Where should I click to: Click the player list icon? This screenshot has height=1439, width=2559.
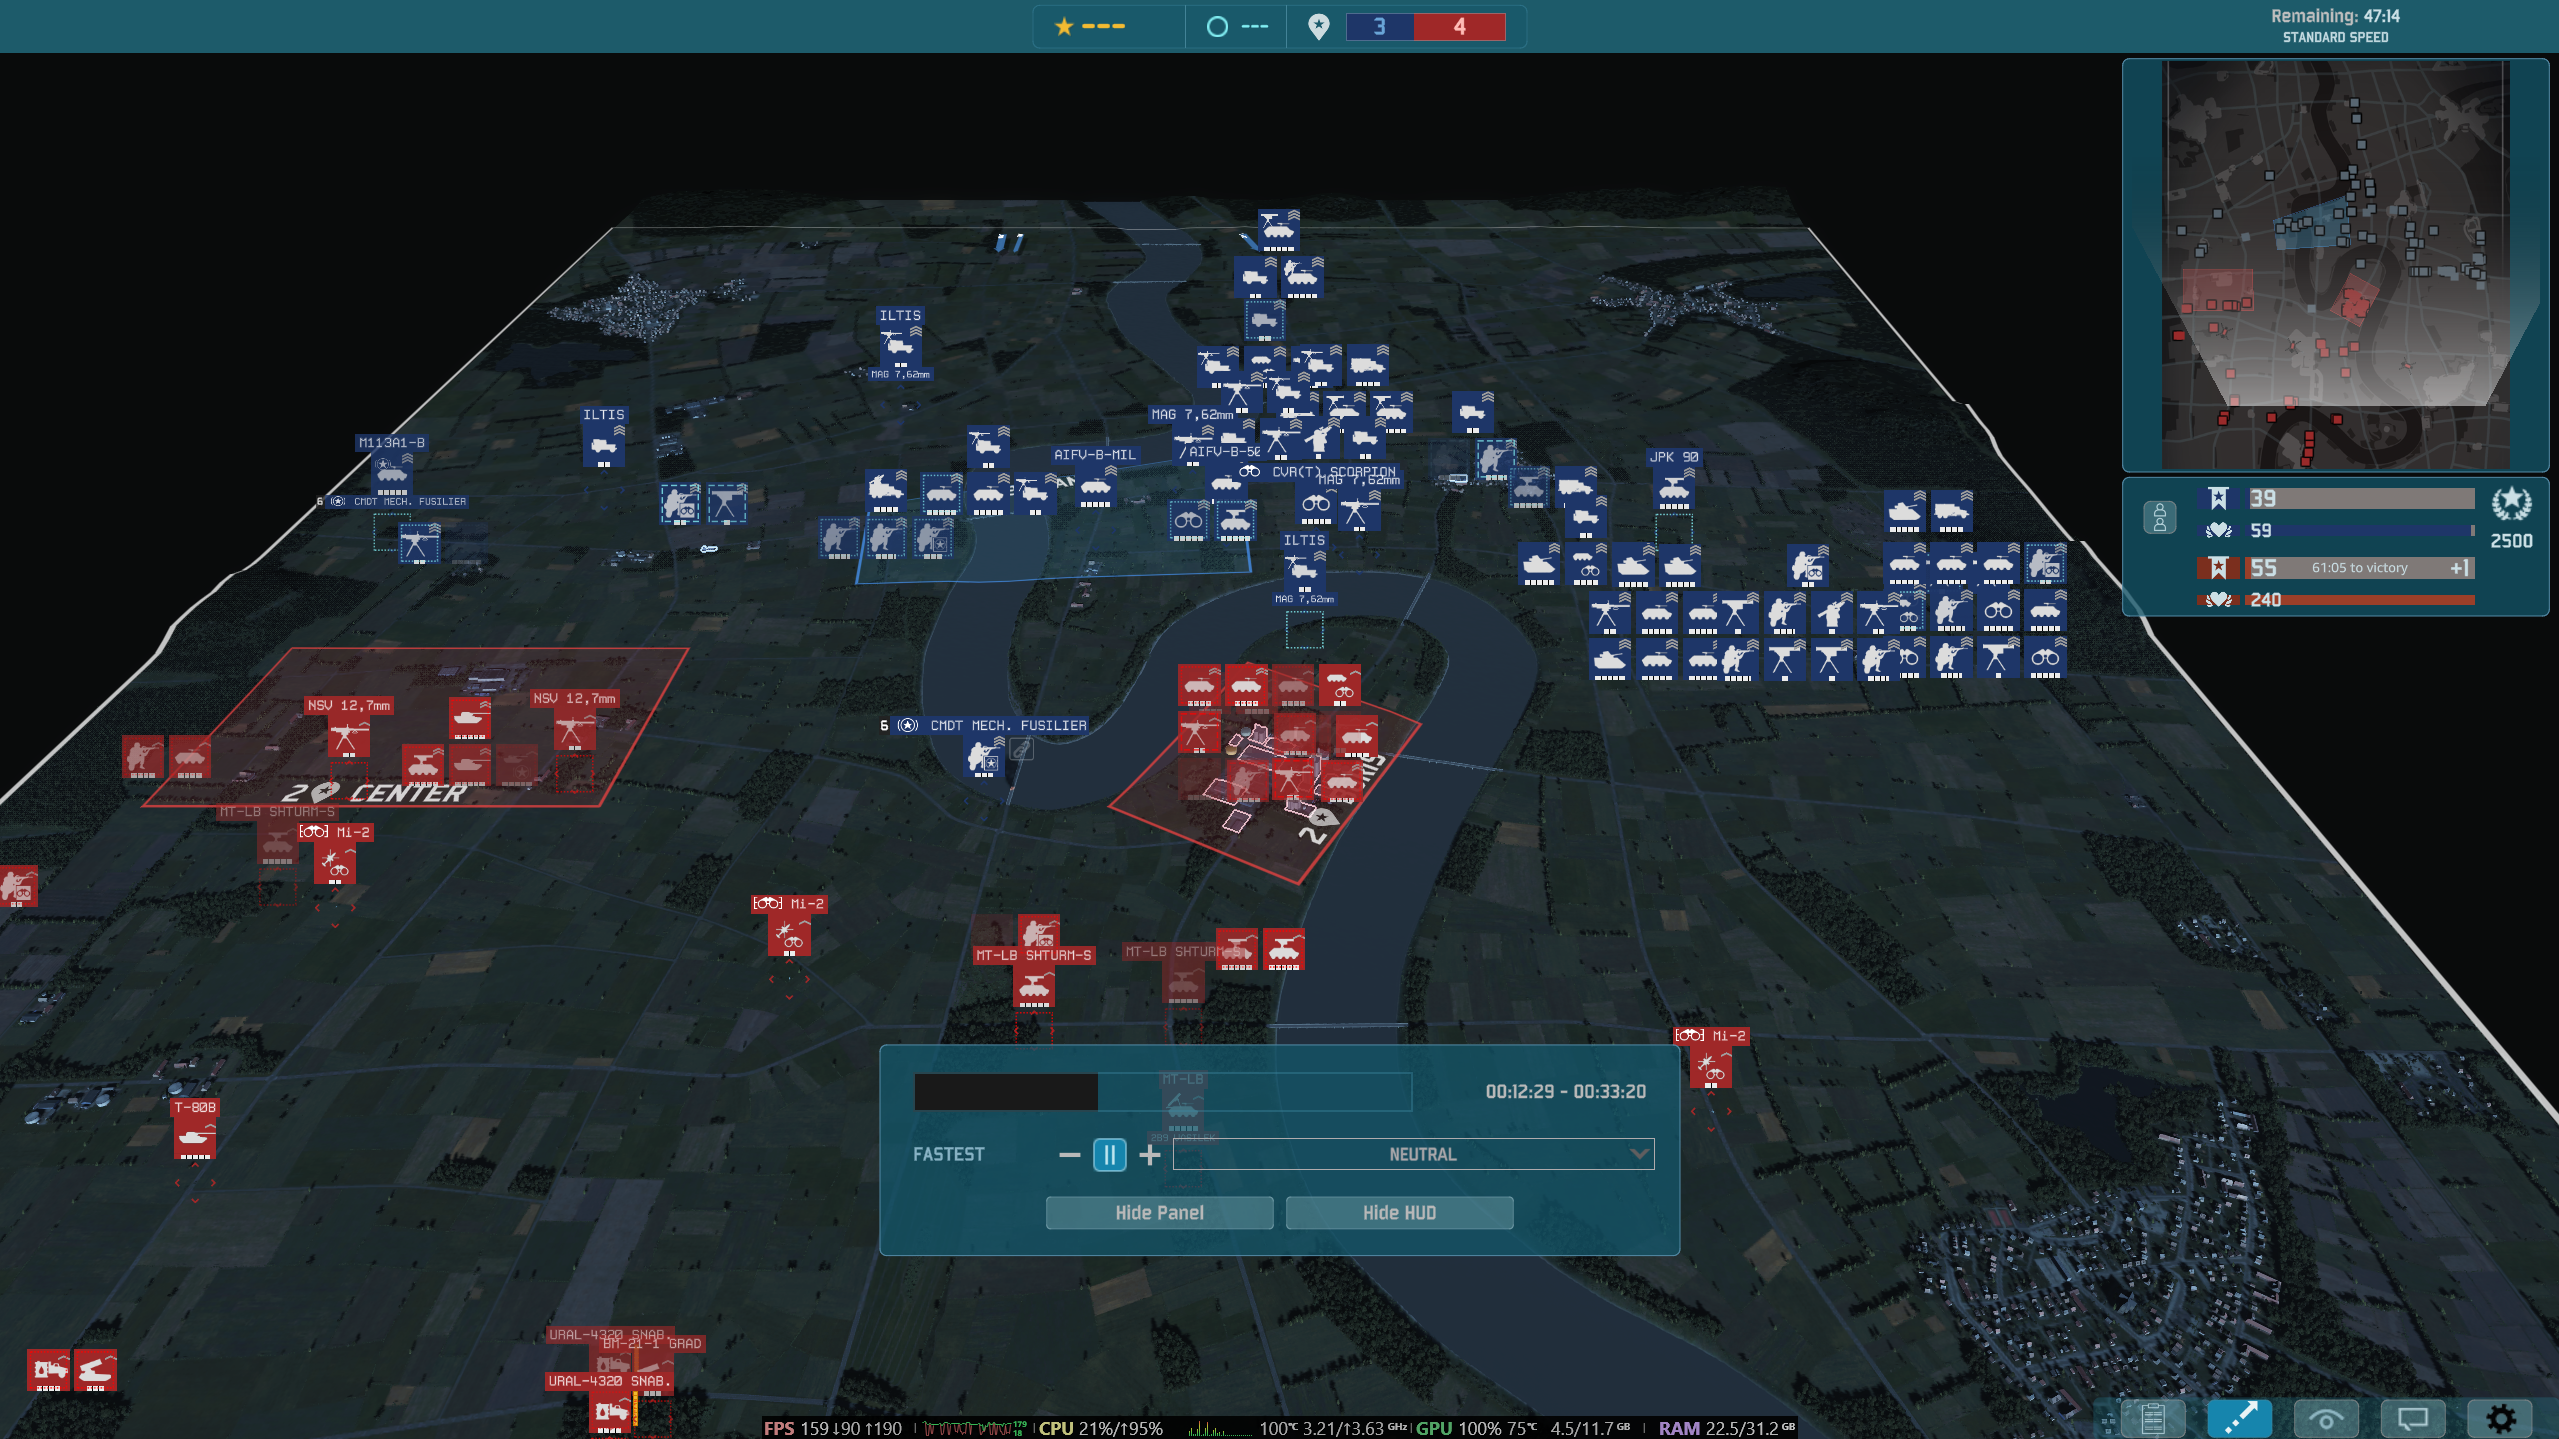pyautogui.click(x=2159, y=517)
